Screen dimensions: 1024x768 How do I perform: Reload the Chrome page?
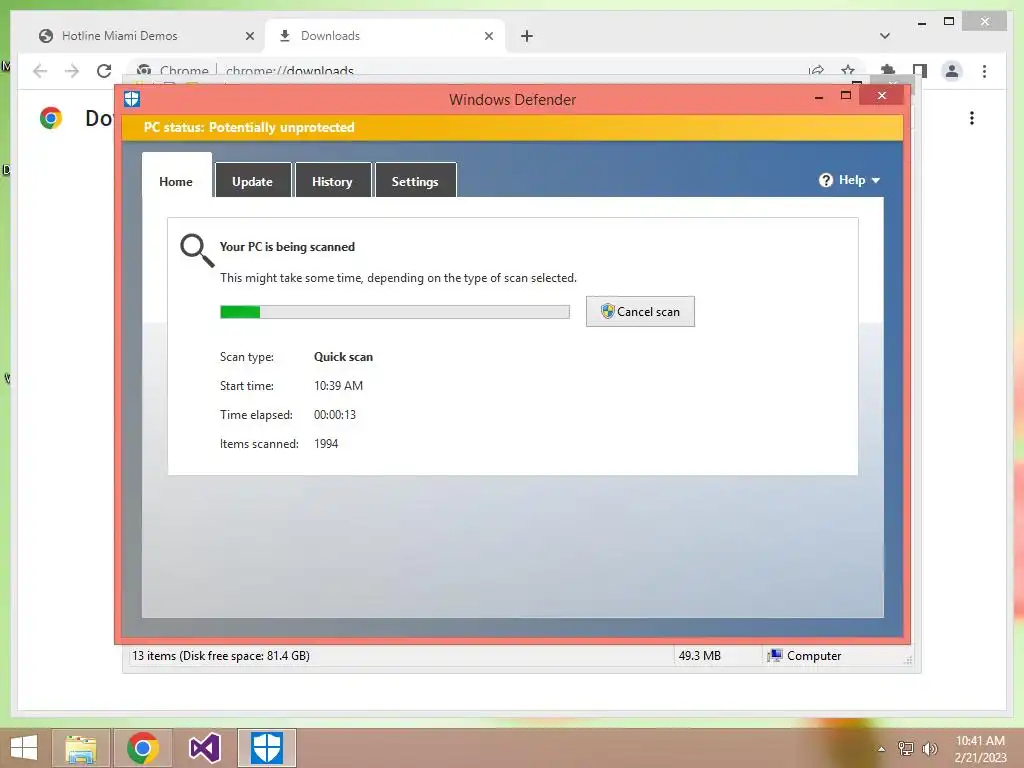(104, 71)
